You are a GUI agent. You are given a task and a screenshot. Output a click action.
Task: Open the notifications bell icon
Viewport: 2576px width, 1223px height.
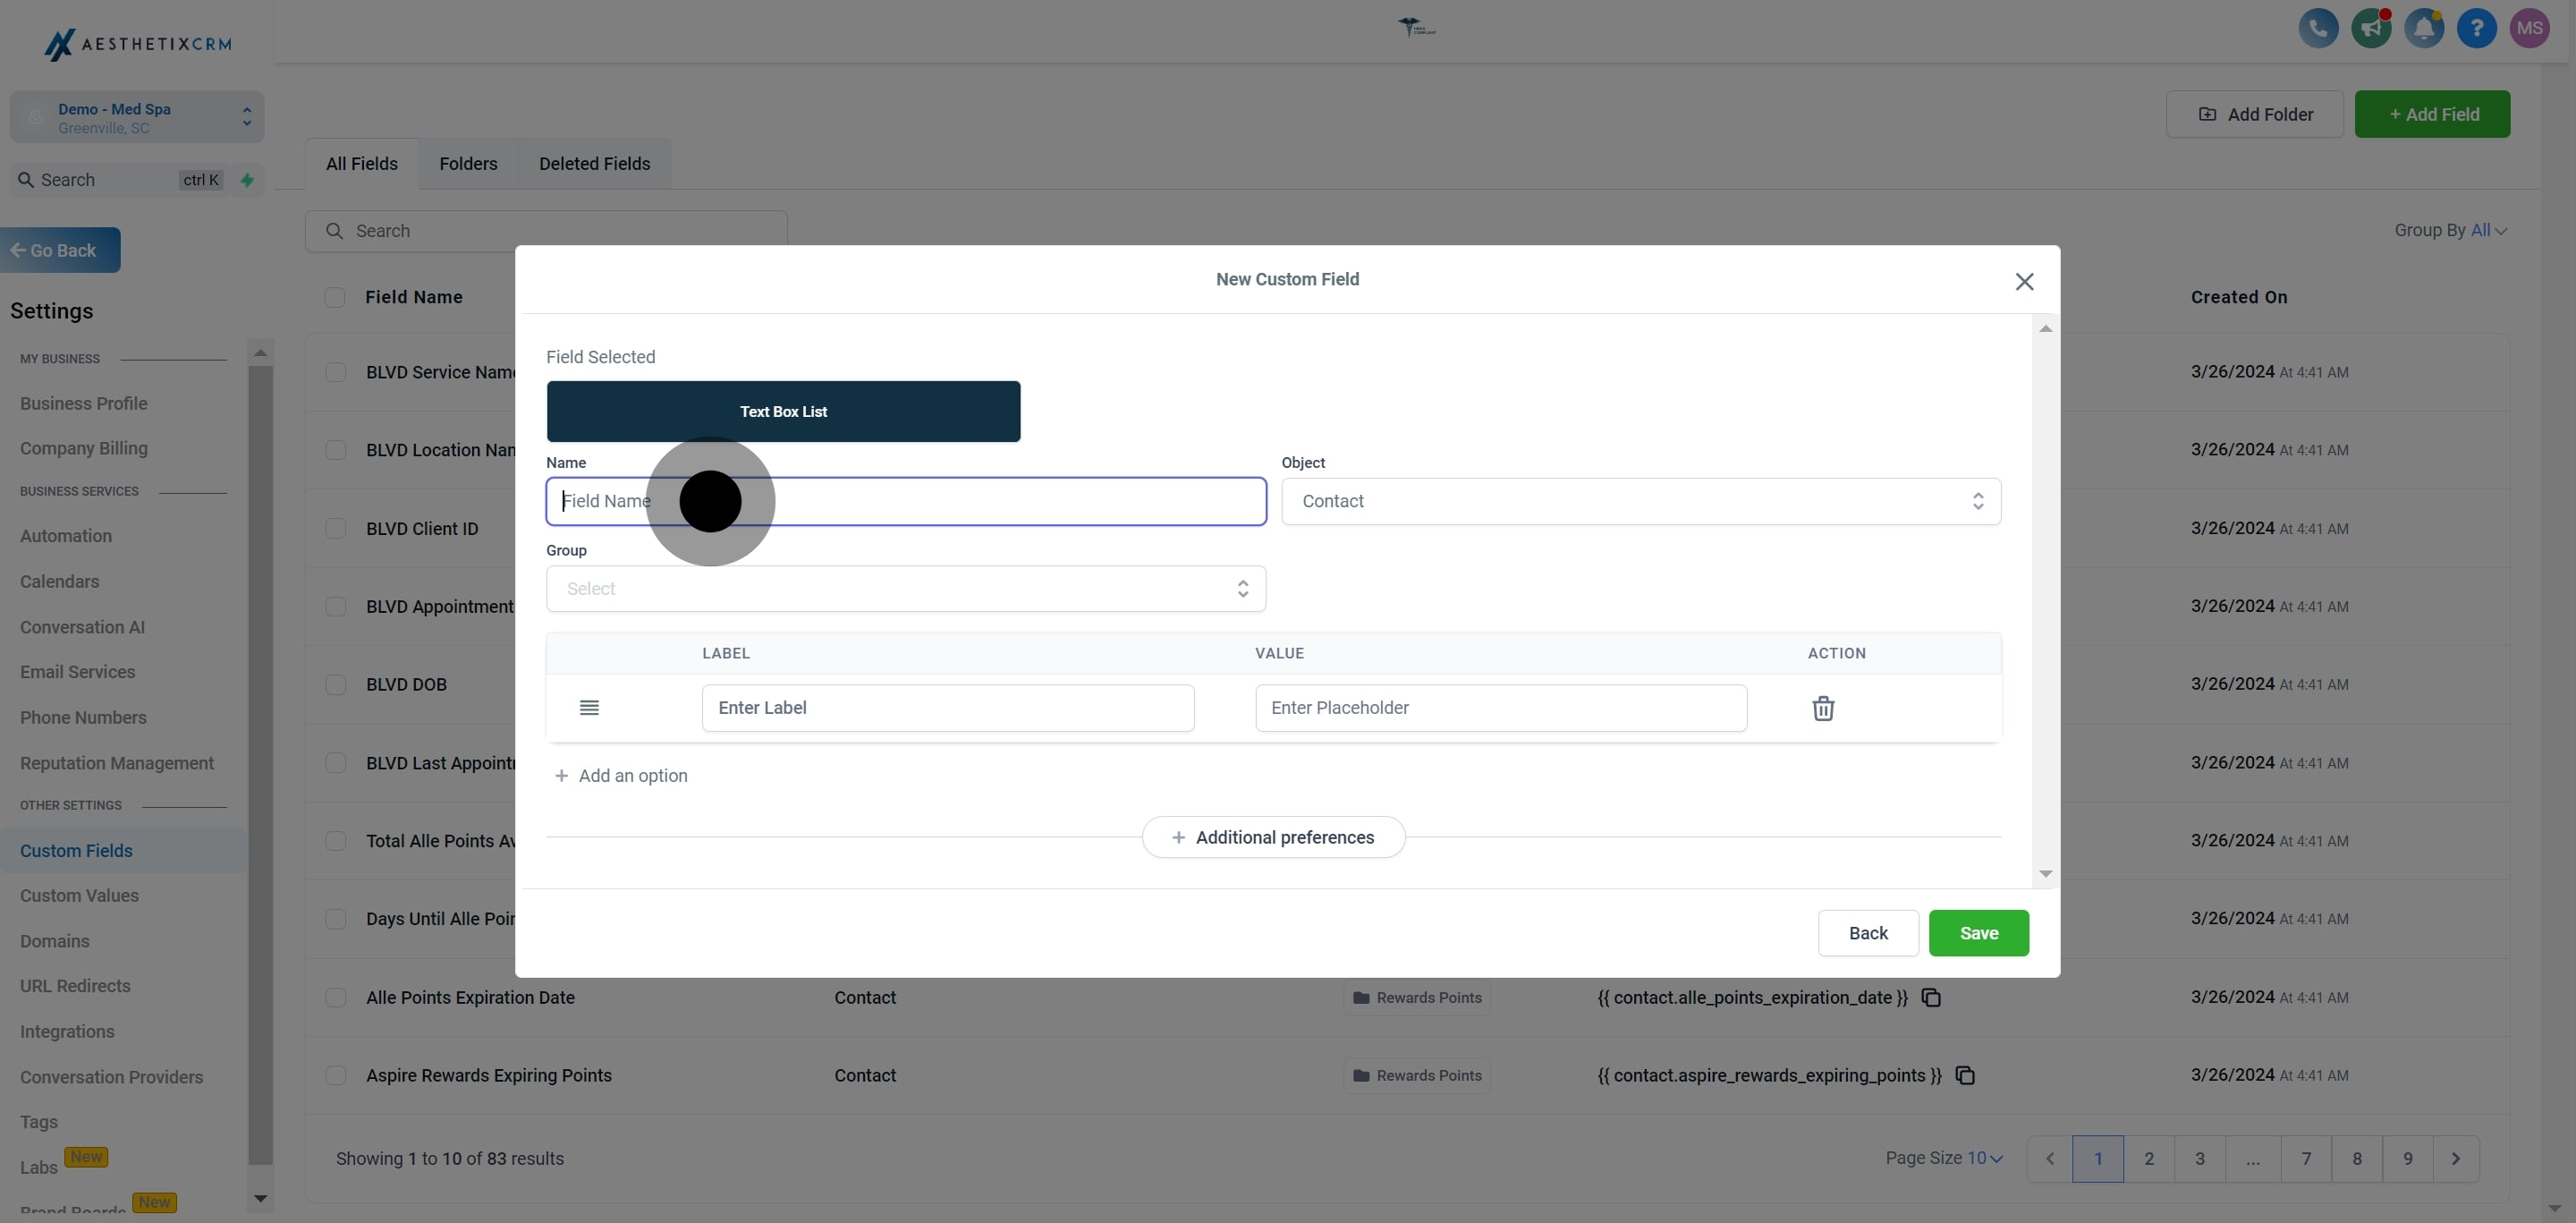pos(2423,28)
